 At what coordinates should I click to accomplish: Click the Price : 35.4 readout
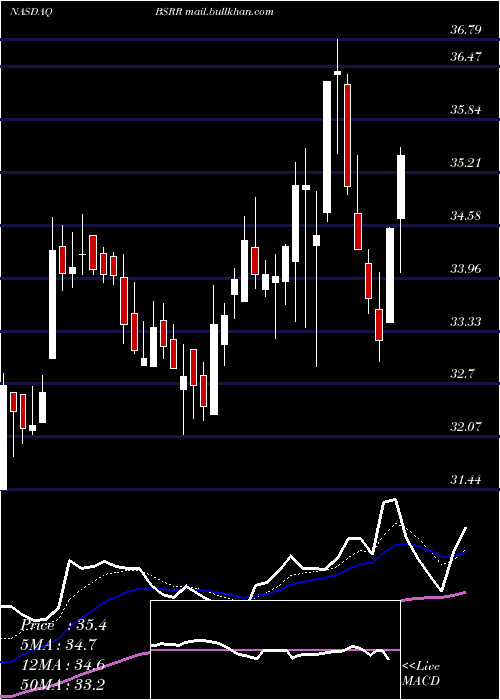click(64, 625)
